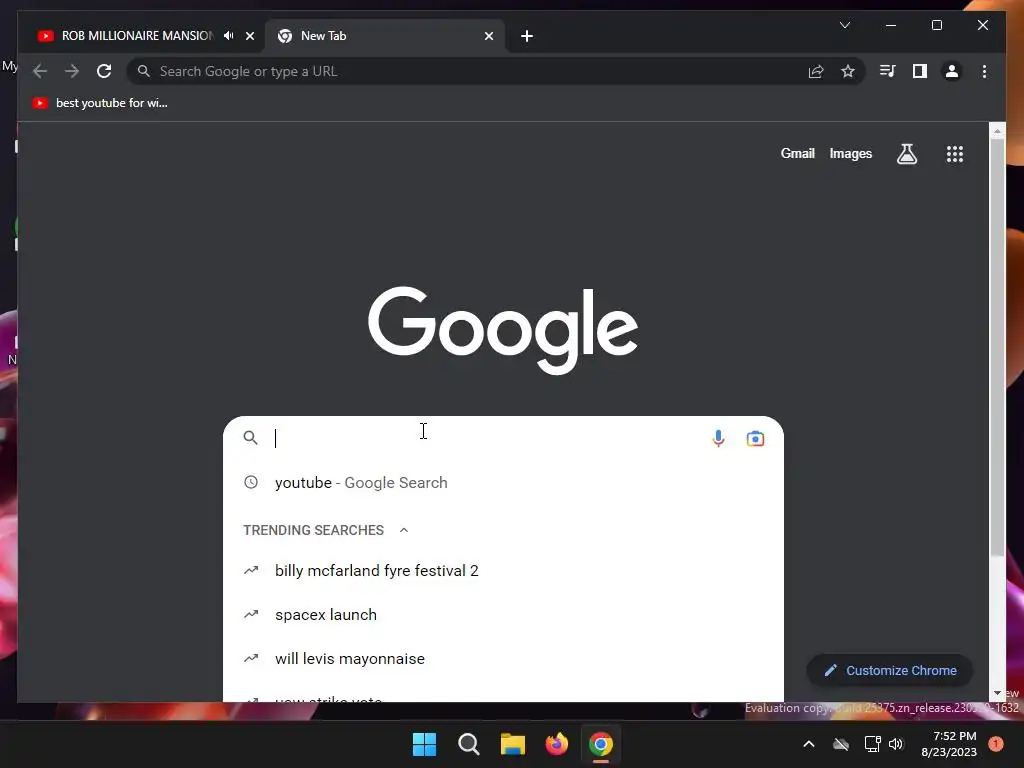Image resolution: width=1024 pixels, height=768 pixels.
Task: Open the clock showing 7:52 PM
Action: [949, 744]
